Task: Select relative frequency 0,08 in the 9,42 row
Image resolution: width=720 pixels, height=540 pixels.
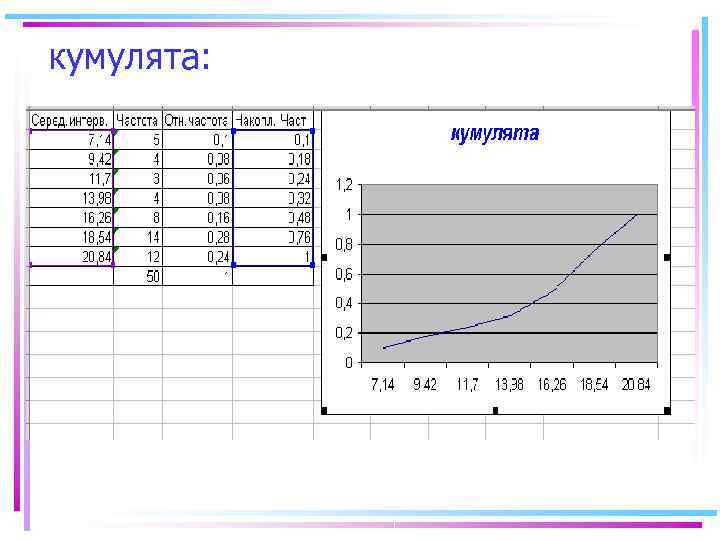Action: 197,159
